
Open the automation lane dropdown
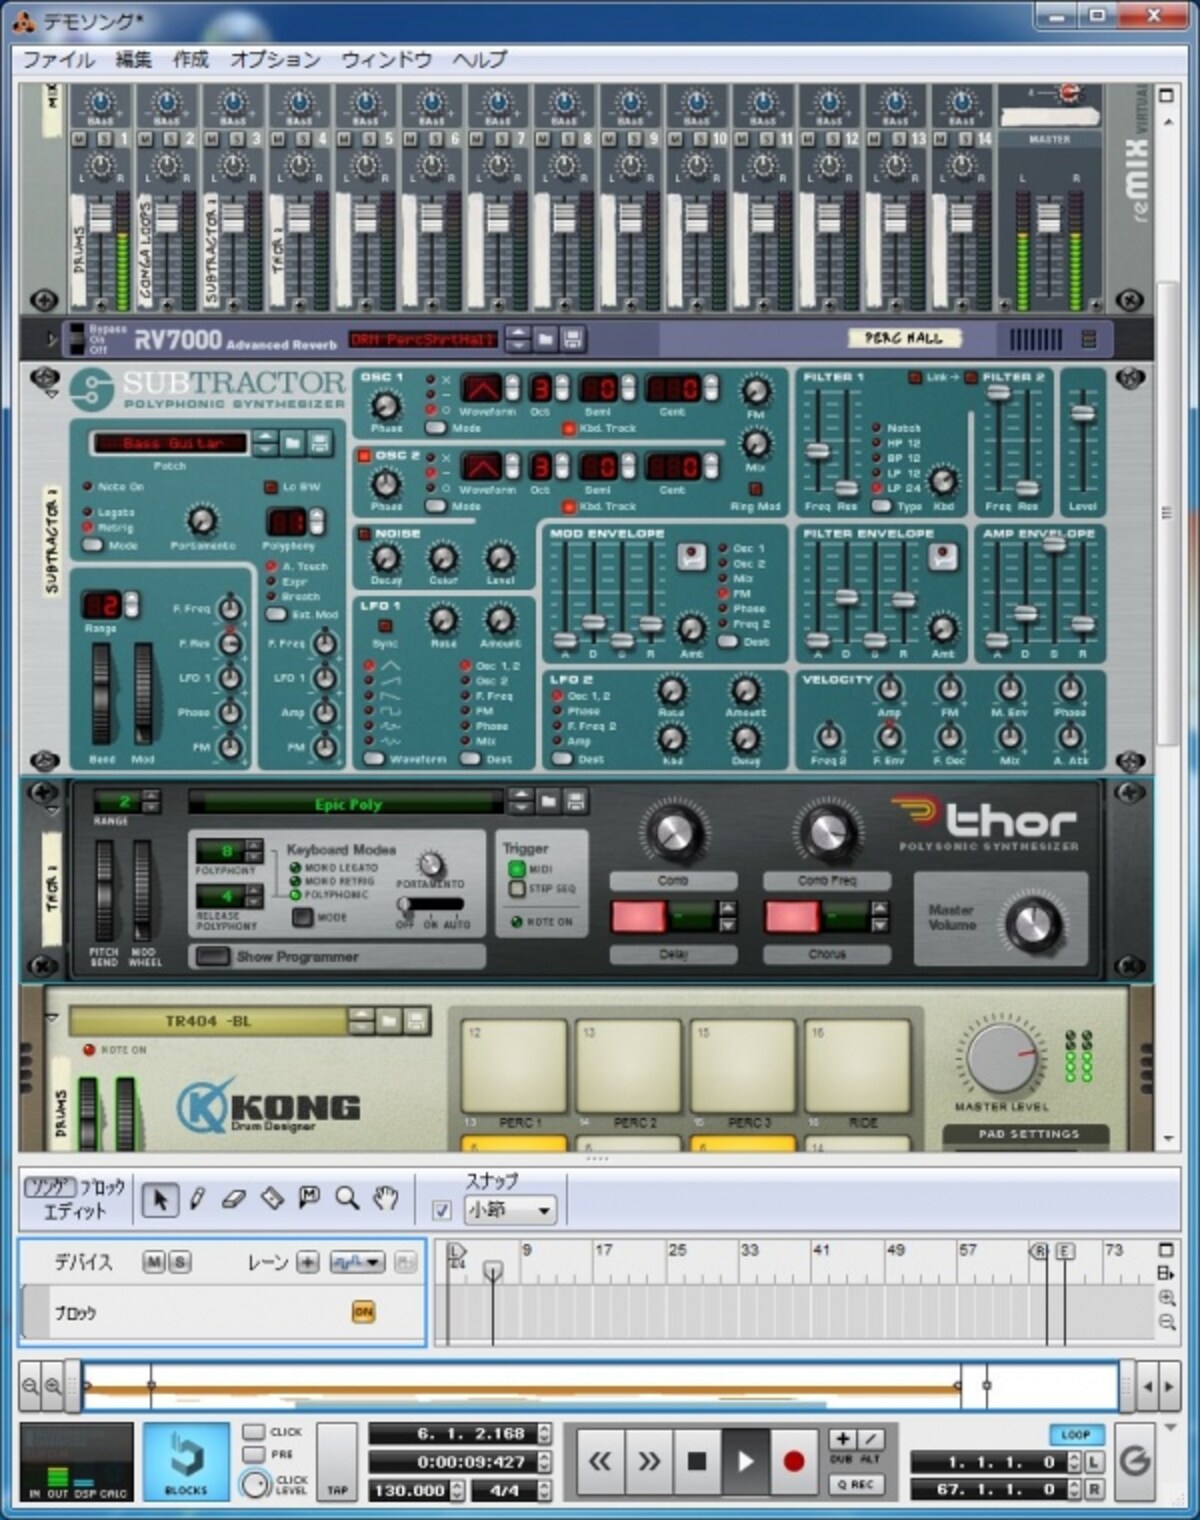click(356, 1262)
